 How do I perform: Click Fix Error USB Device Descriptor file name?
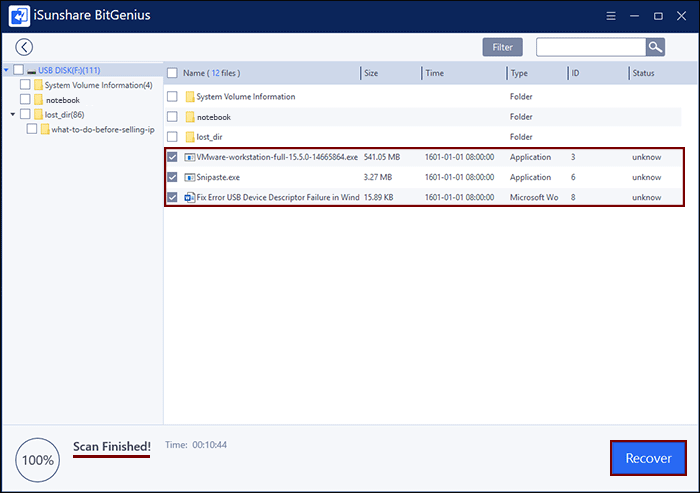pos(278,197)
